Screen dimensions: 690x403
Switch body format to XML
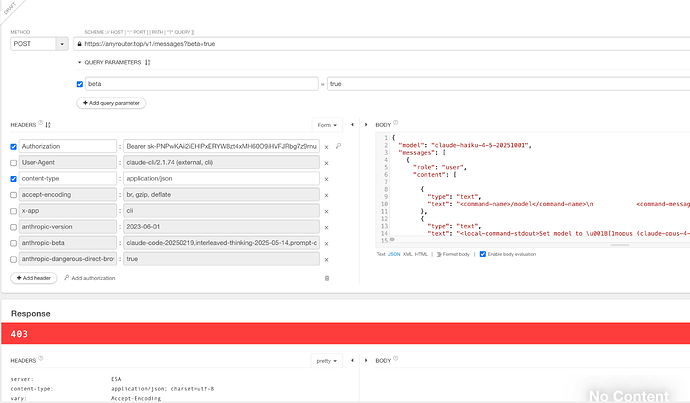(x=407, y=254)
